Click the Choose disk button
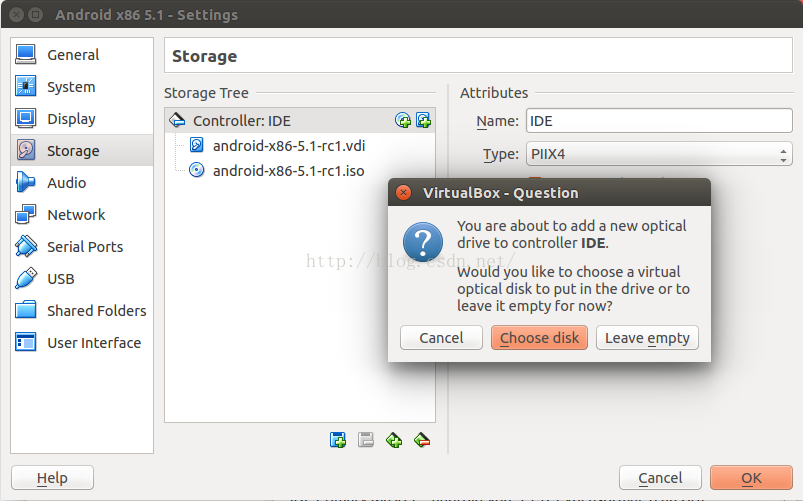 (539, 338)
